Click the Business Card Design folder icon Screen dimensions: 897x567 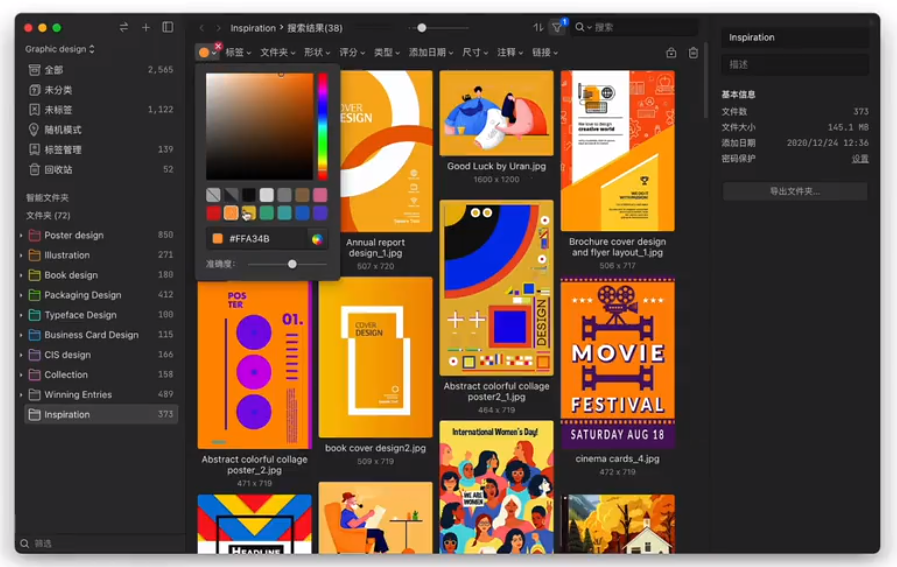tap(34, 335)
